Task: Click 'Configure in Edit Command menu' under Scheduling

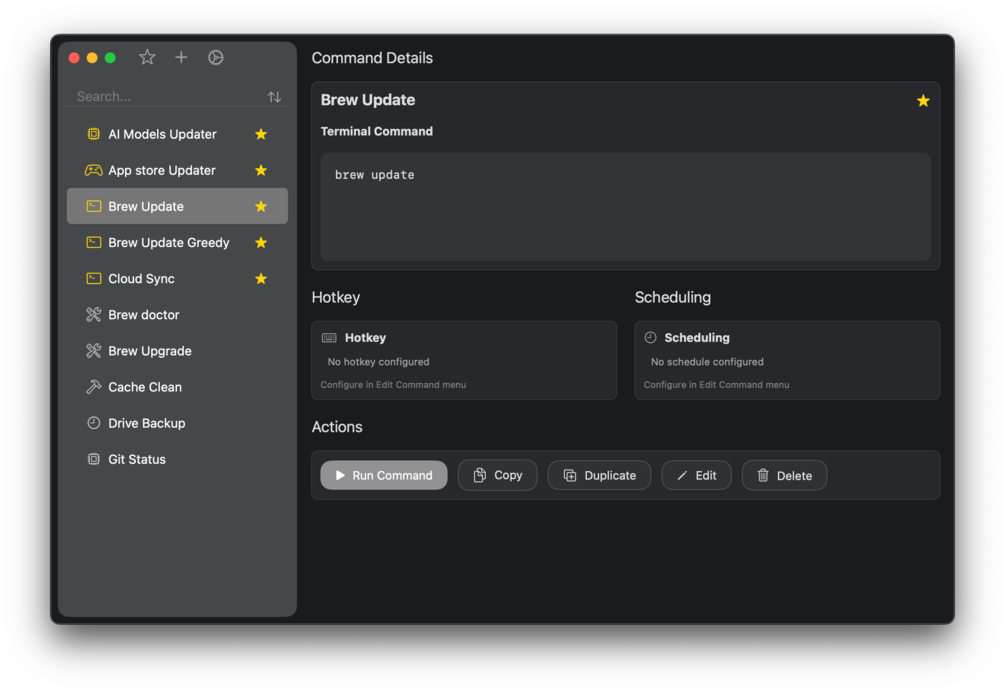Action: pyautogui.click(x=717, y=385)
